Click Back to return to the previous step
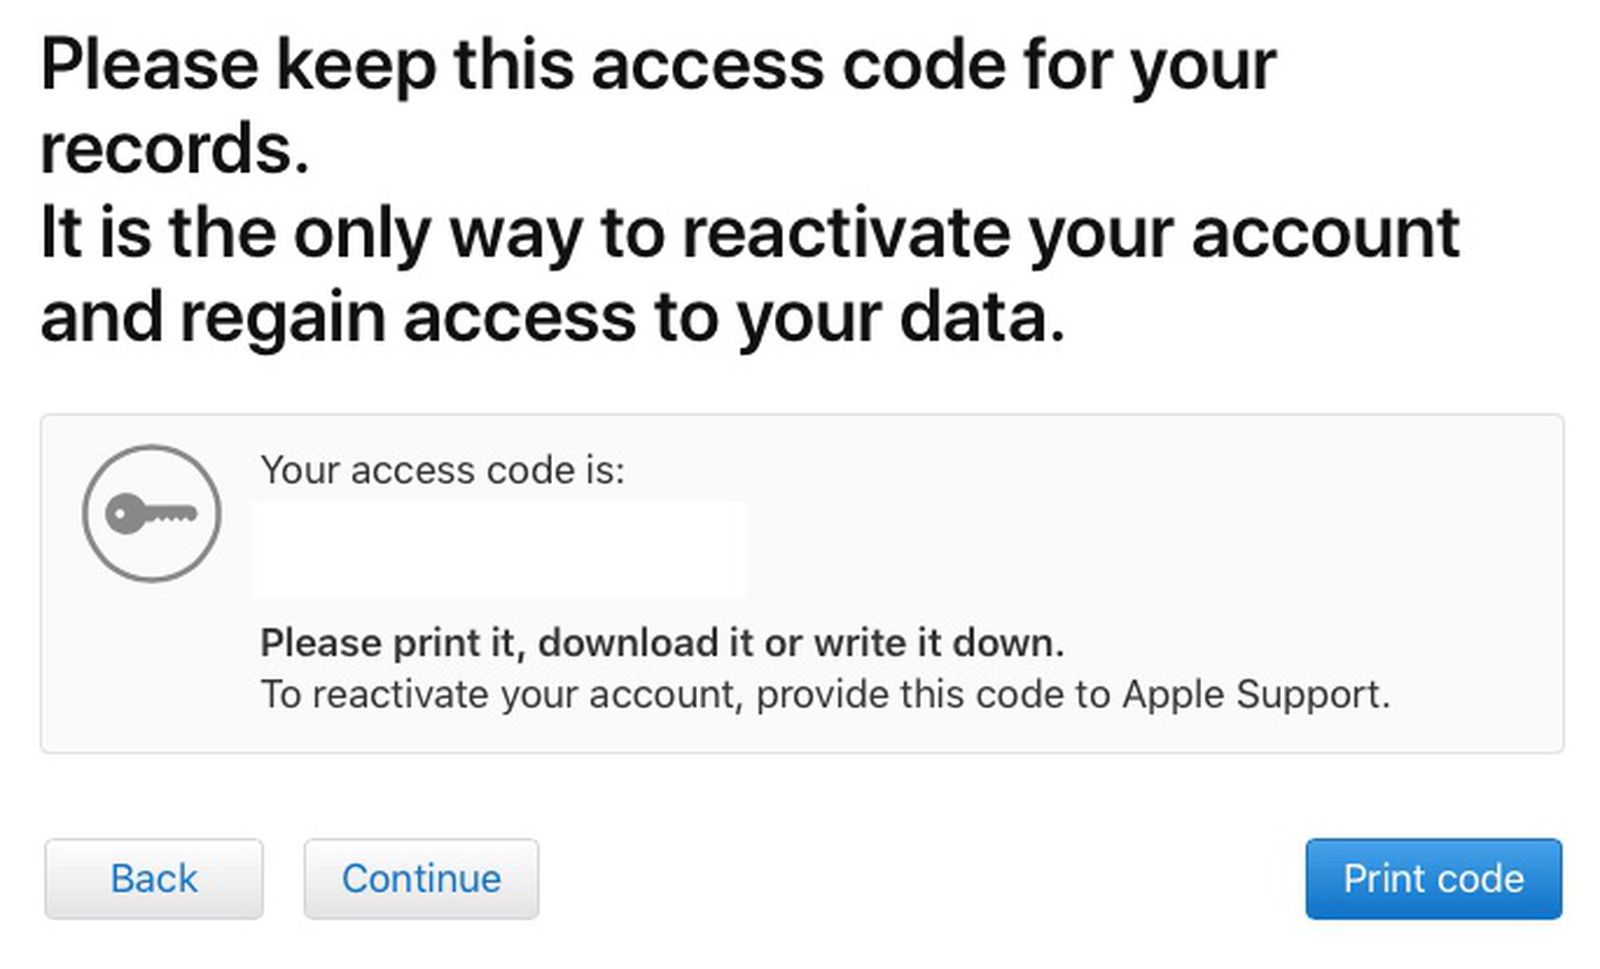1600x969 pixels. (x=152, y=879)
